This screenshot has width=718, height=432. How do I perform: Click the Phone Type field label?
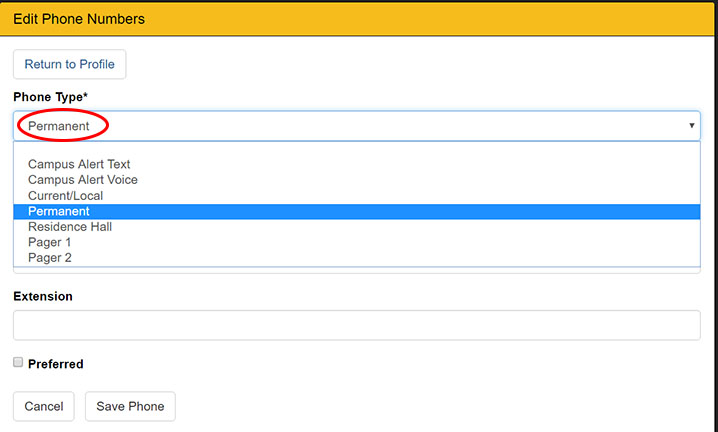pyautogui.click(x=50, y=97)
